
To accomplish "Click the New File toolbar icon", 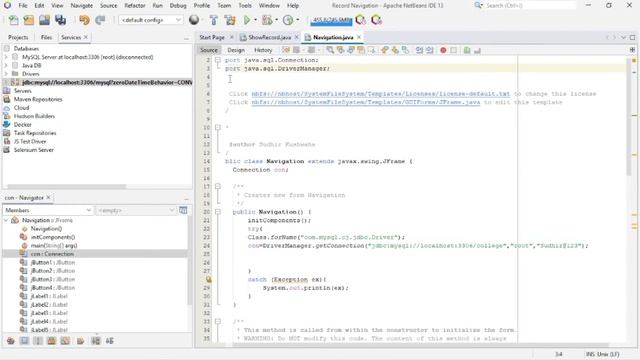I will point(13,20).
